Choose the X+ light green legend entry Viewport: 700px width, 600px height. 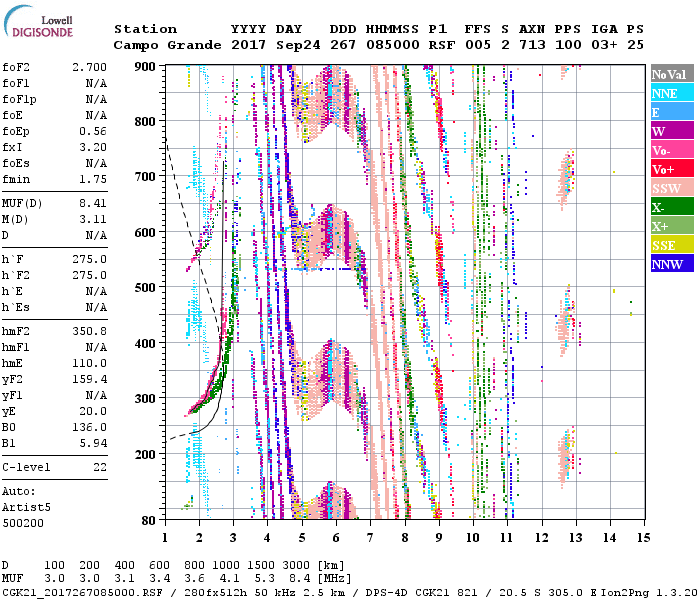(x=670, y=227)
